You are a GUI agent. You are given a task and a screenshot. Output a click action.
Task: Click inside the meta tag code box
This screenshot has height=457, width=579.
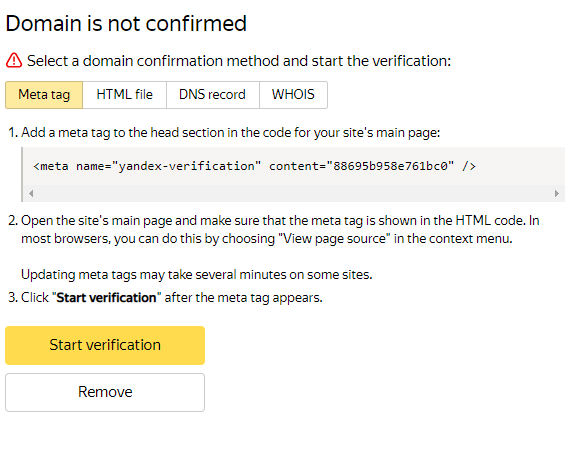tap(294, 166)
